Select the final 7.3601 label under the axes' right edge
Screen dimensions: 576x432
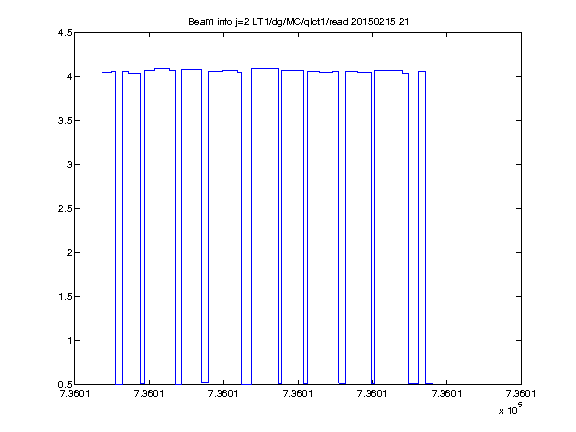(521, 394)
